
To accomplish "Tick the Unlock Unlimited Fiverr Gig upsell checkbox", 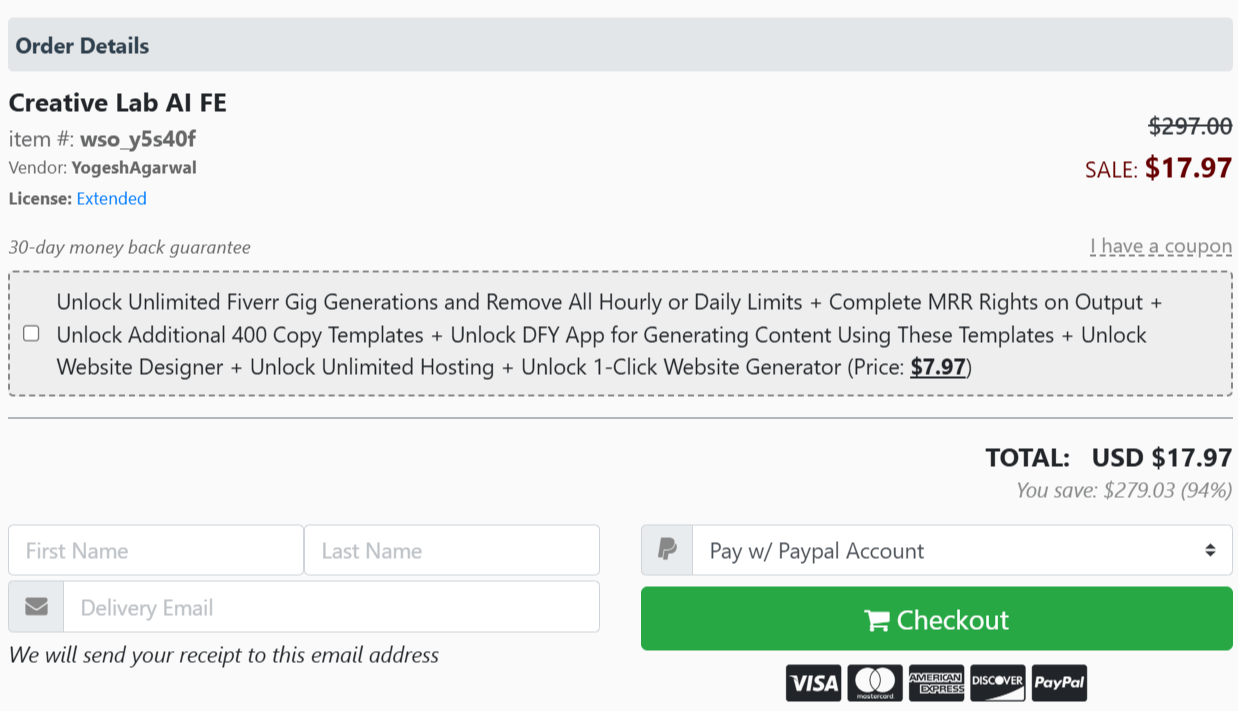I will point(31,334).
